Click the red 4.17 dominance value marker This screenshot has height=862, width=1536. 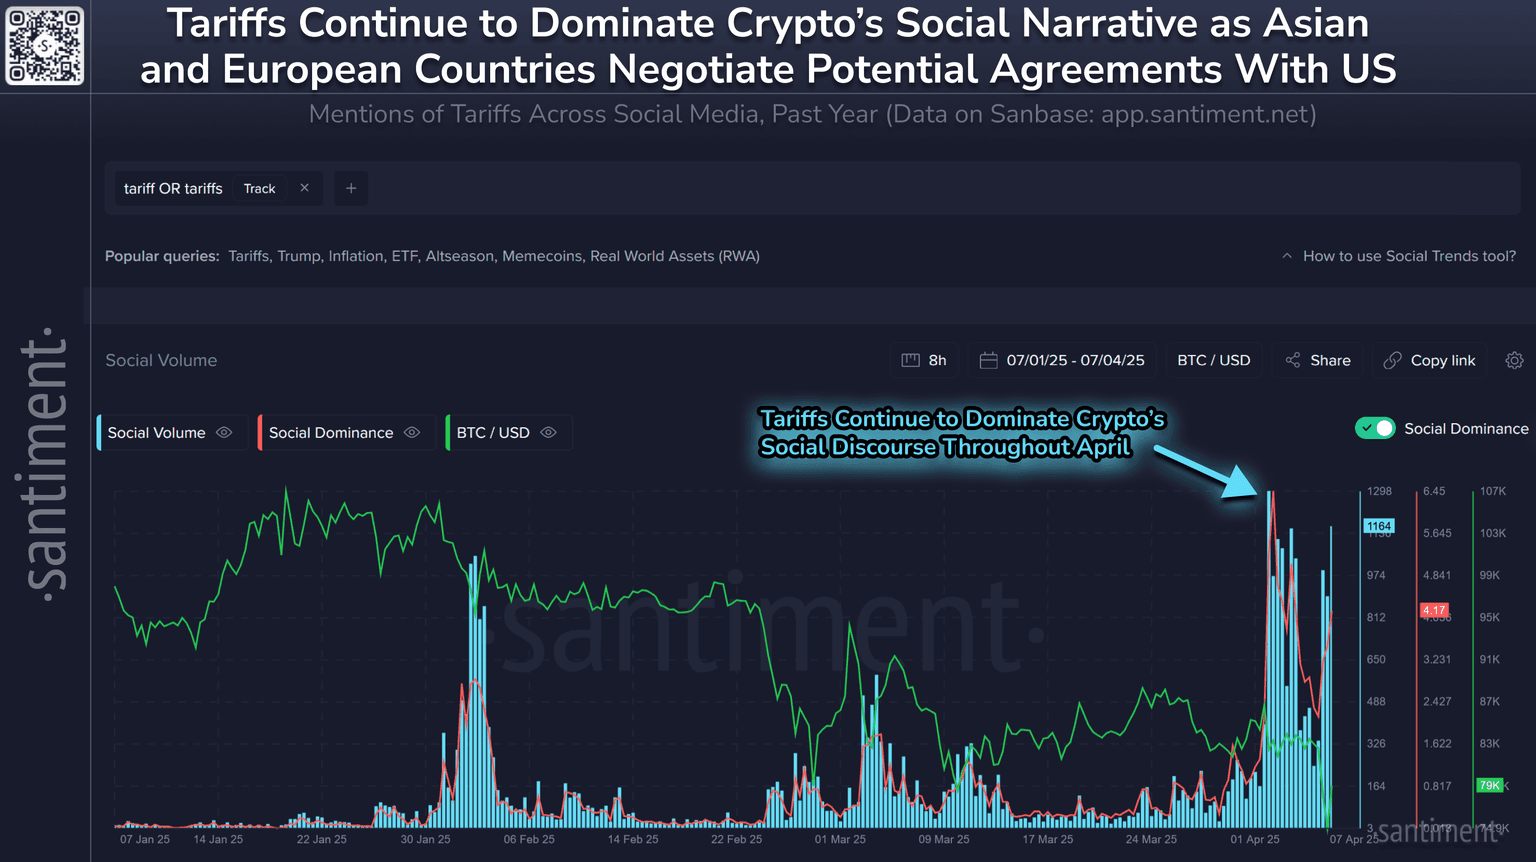(1434, 610)
